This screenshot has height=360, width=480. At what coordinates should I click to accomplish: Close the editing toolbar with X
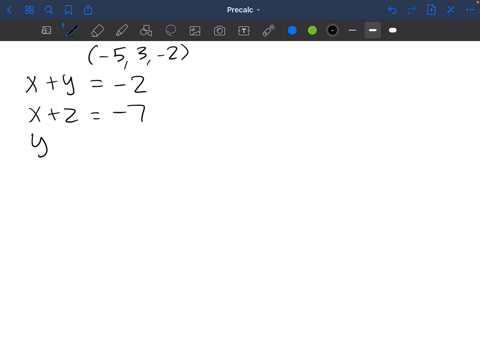(x=451, y=10)
